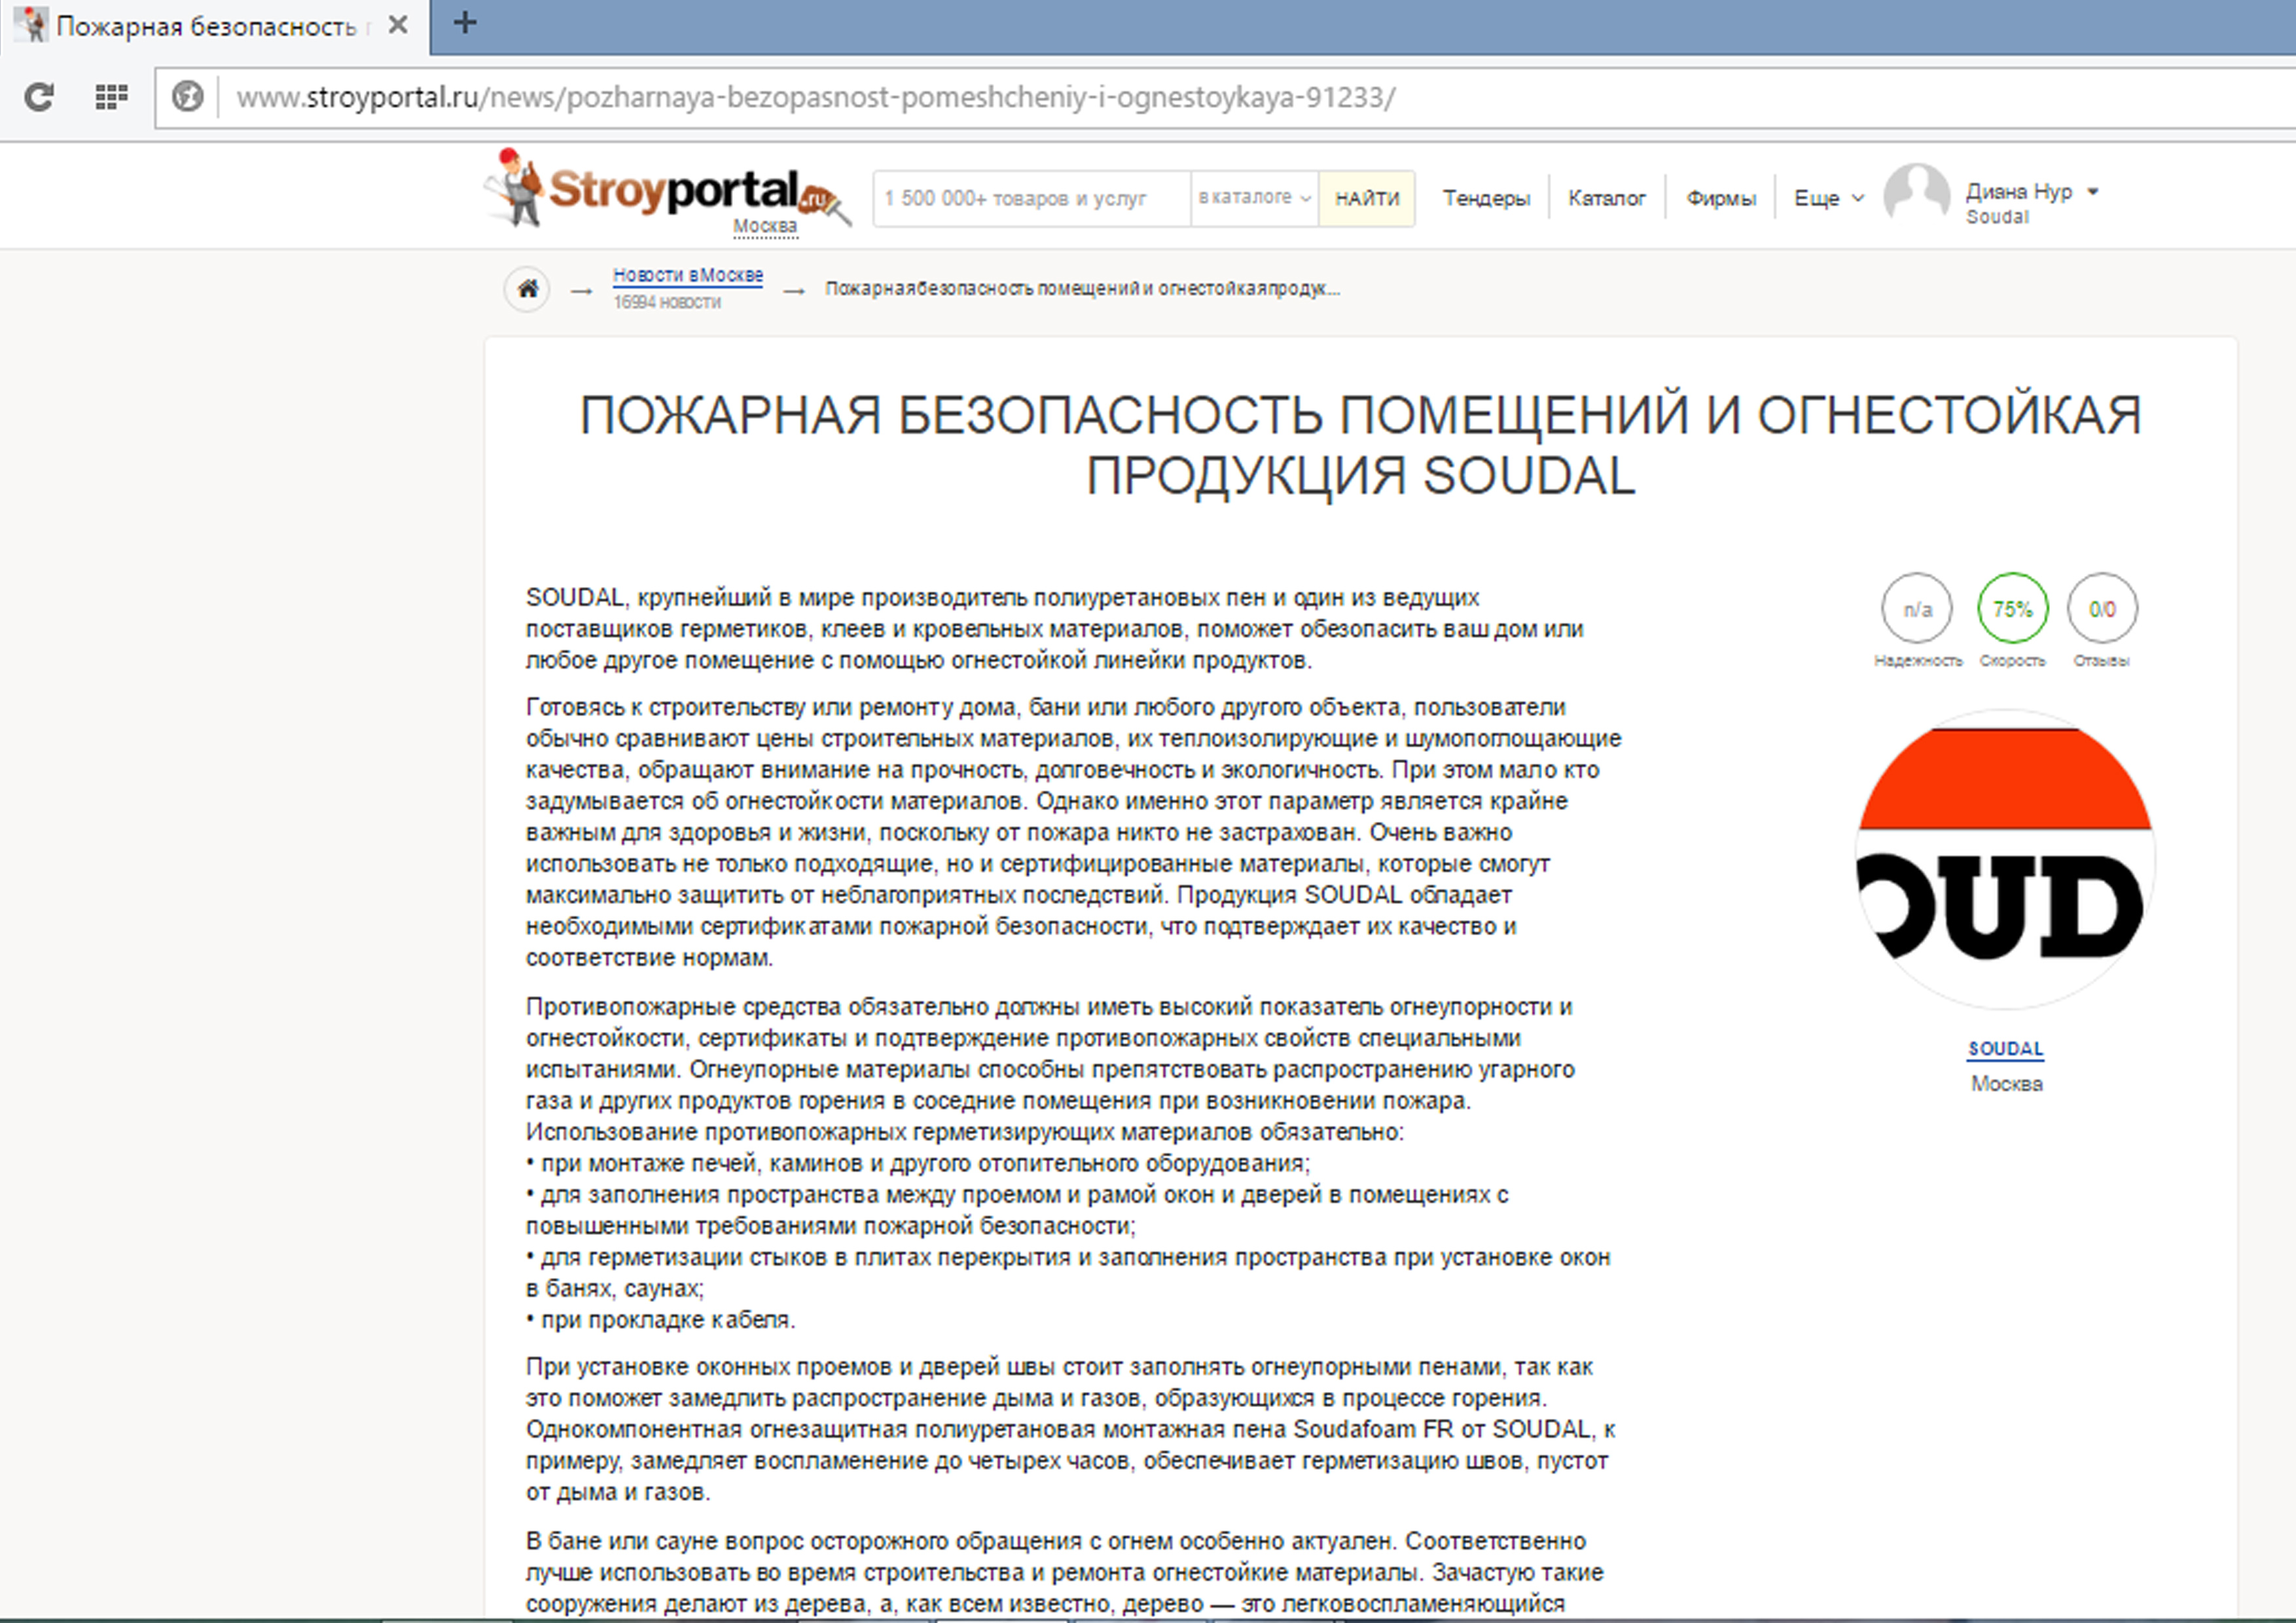Click the Москва text under the SOUDAL link
Image resolution: width=2296 pixels, height=1623 pixels.
point(2007,1084)
